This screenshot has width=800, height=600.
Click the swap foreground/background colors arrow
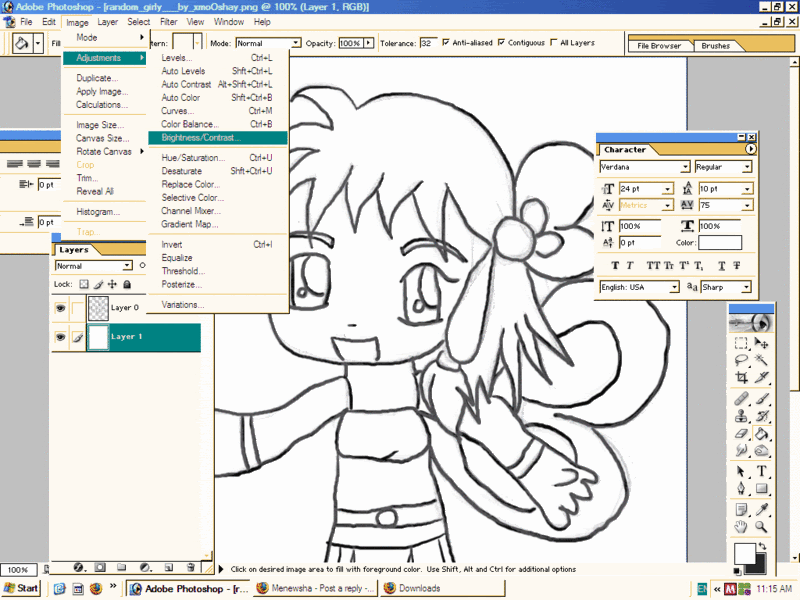click(762, 546)
